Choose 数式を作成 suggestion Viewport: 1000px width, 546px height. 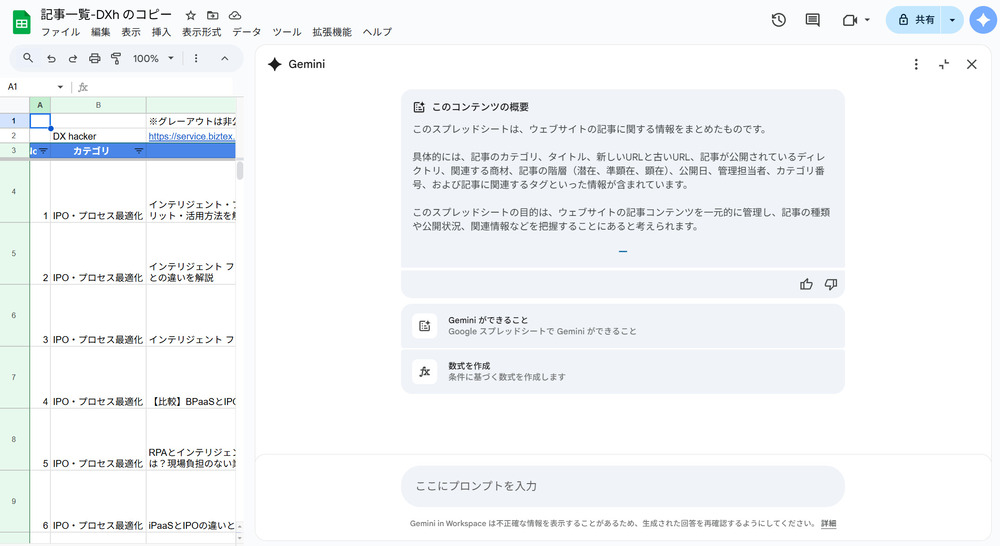(x=622, y=371)
